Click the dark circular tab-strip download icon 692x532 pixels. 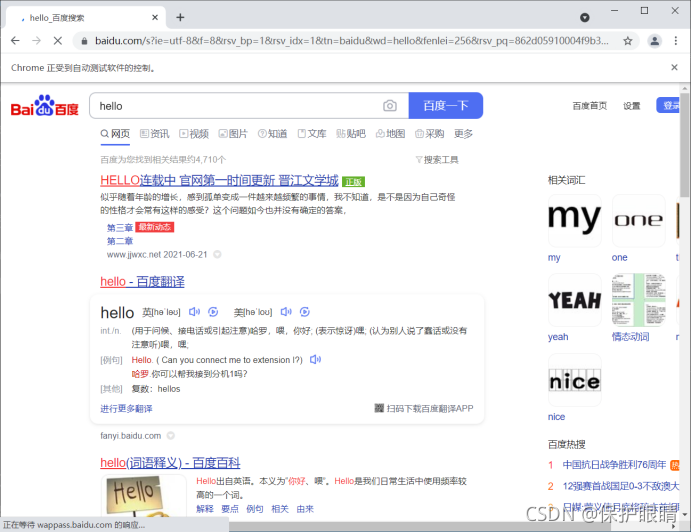[585, 17]
